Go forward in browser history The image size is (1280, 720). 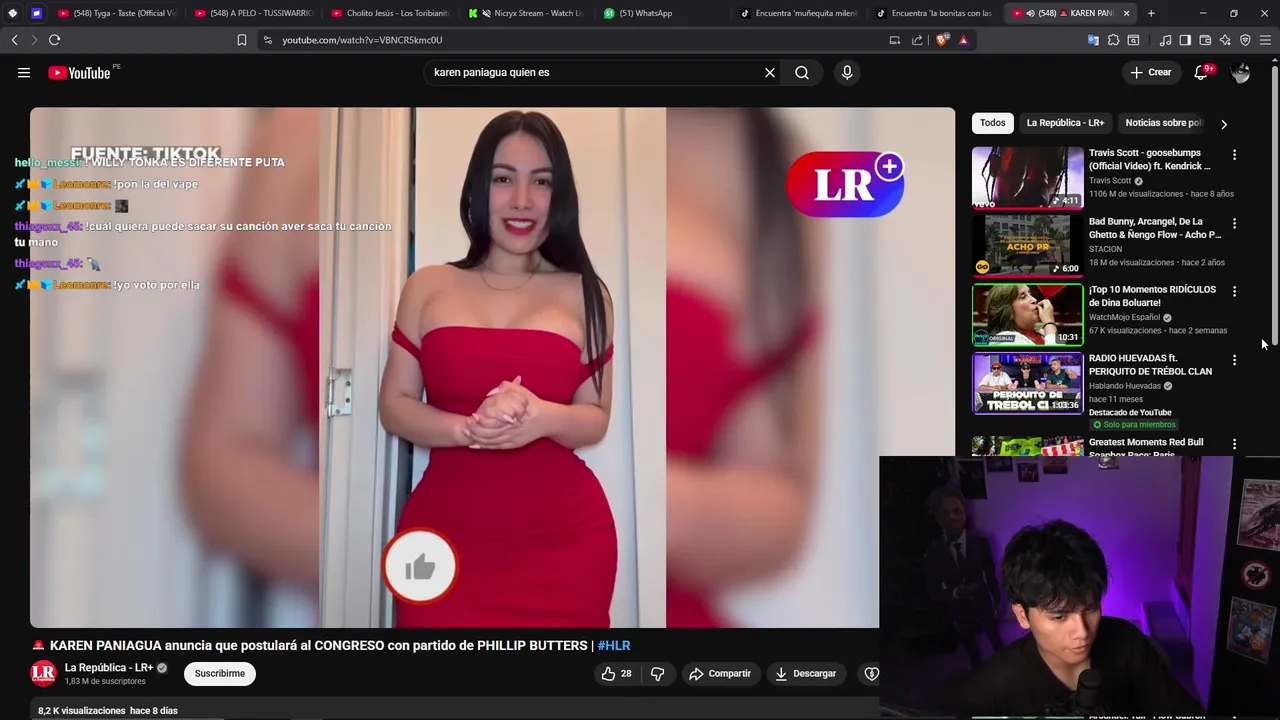pos(34,40)
